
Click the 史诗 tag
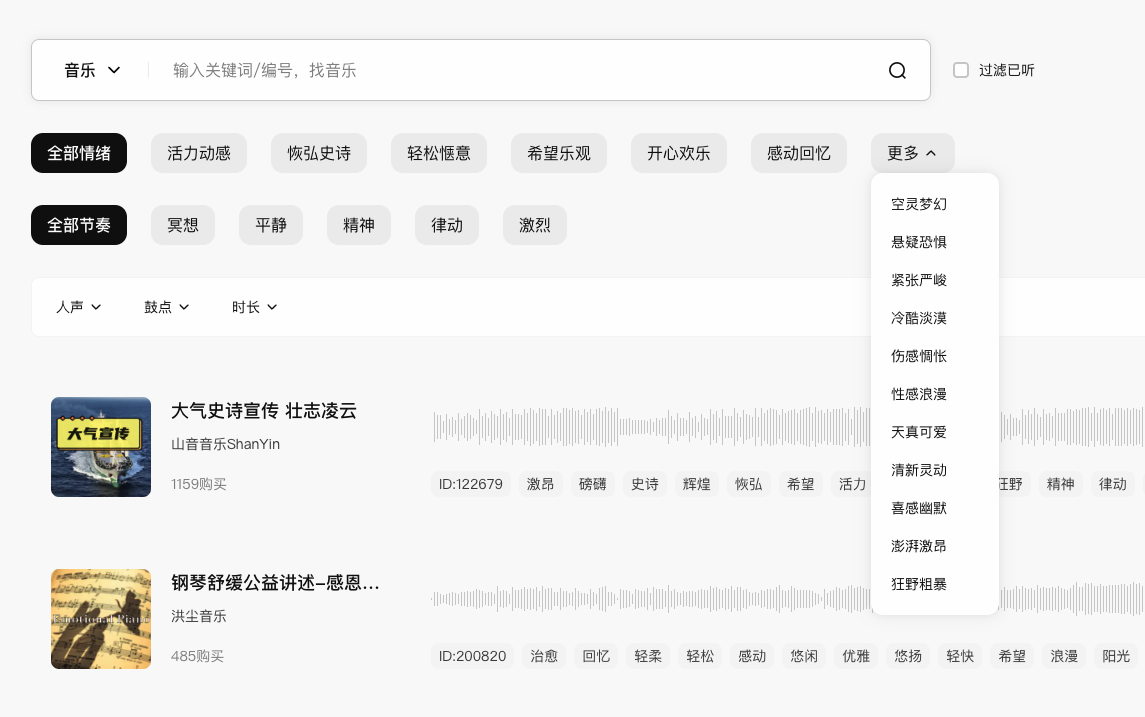[645, 484]
